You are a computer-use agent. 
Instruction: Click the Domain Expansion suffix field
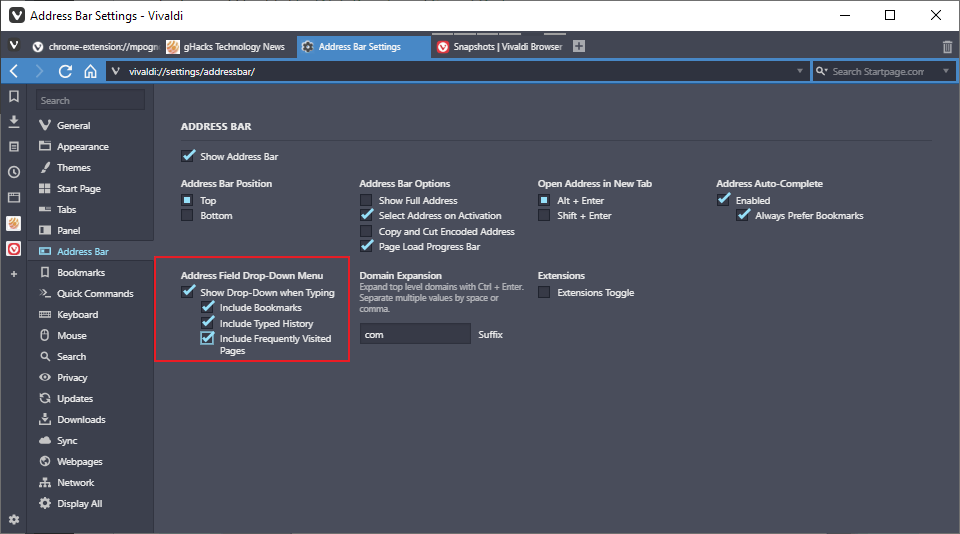414,334
